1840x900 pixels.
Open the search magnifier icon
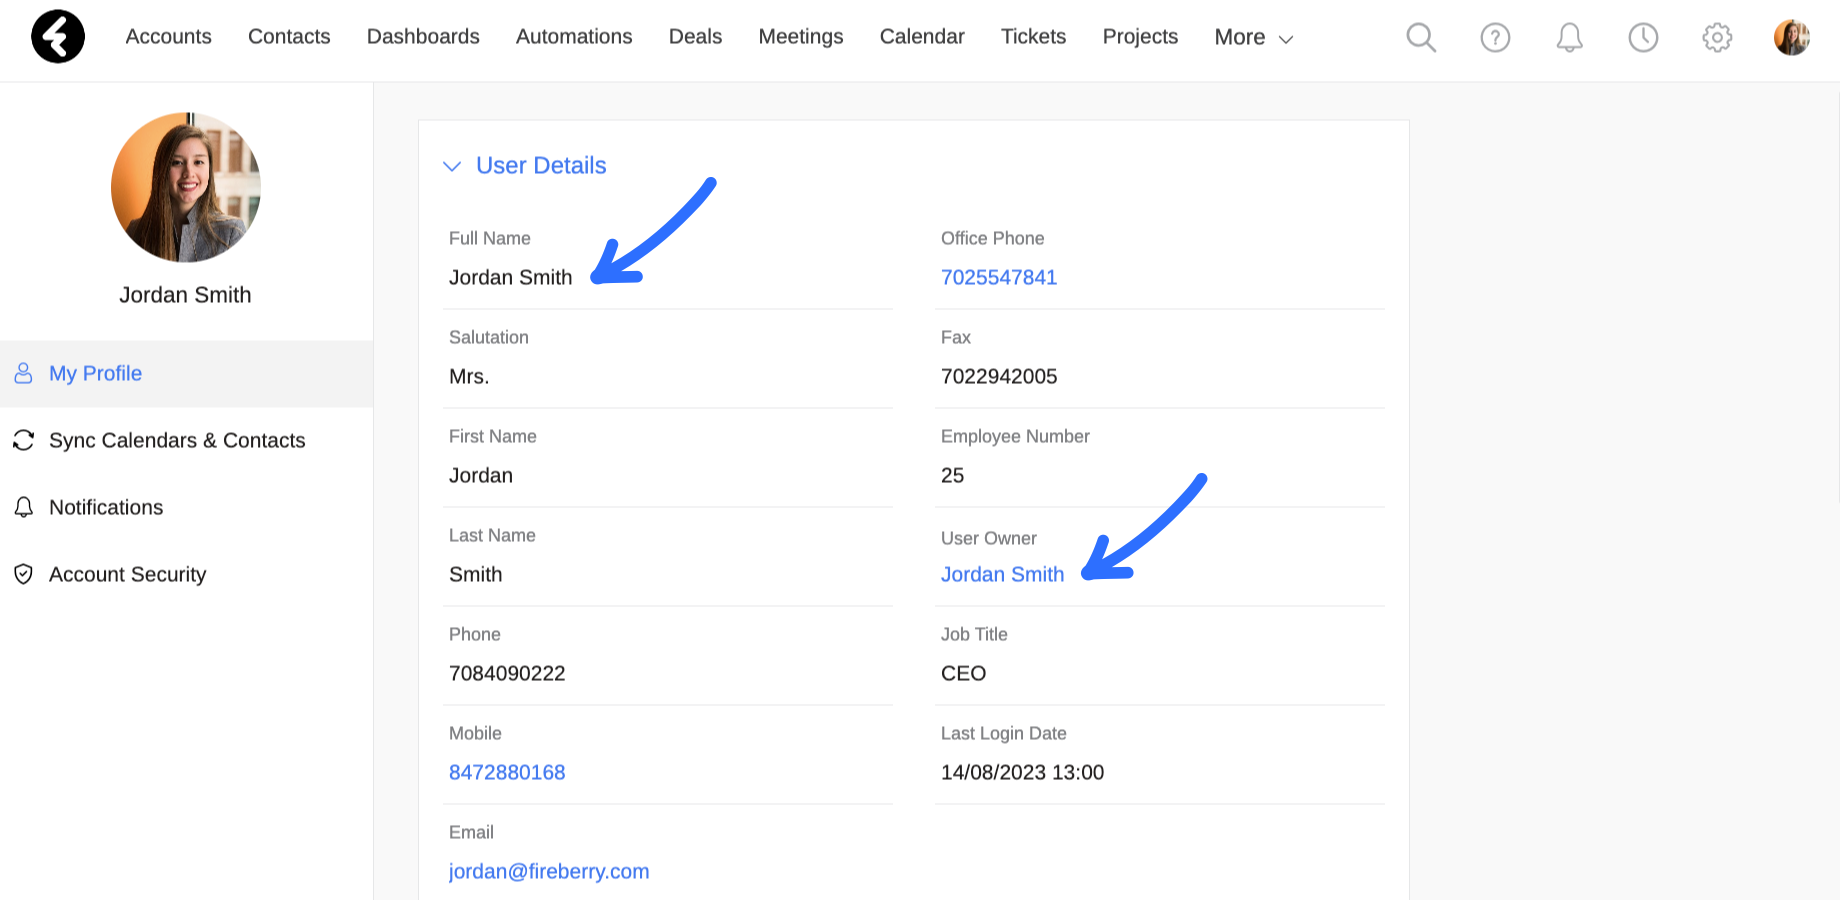tap(1421, 38)
